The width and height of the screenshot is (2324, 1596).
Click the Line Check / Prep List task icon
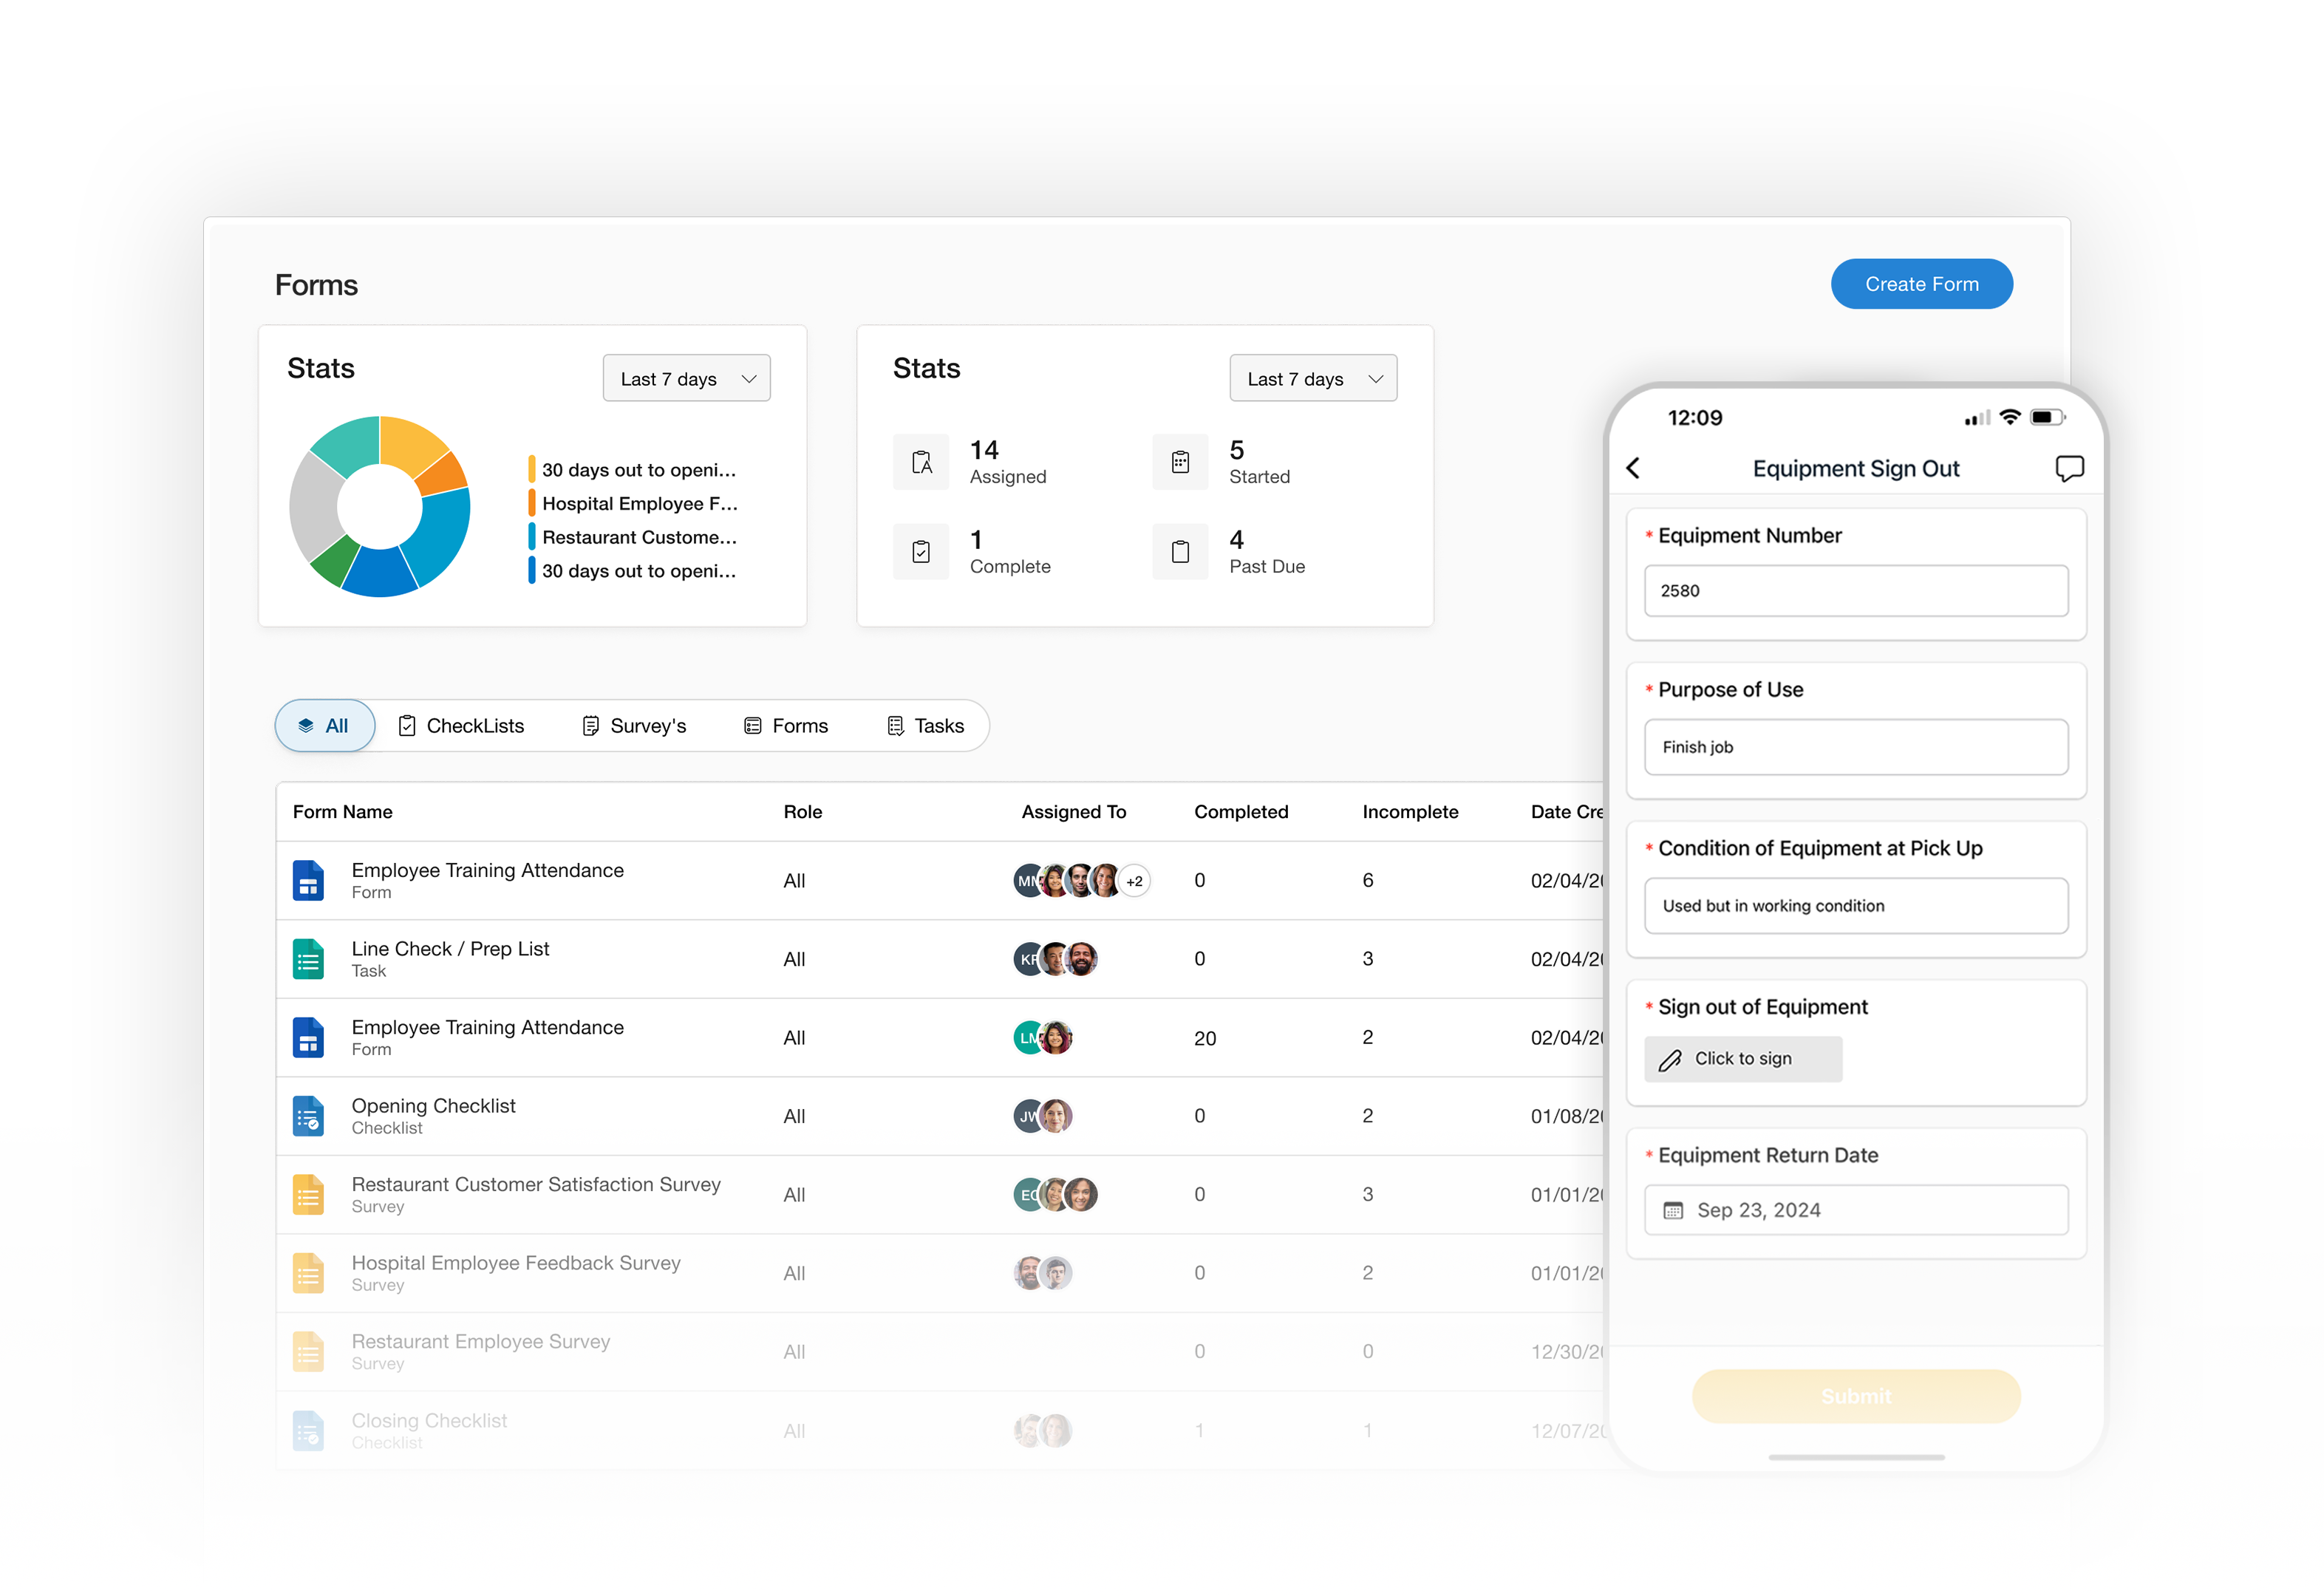click(x=308, y=959)
